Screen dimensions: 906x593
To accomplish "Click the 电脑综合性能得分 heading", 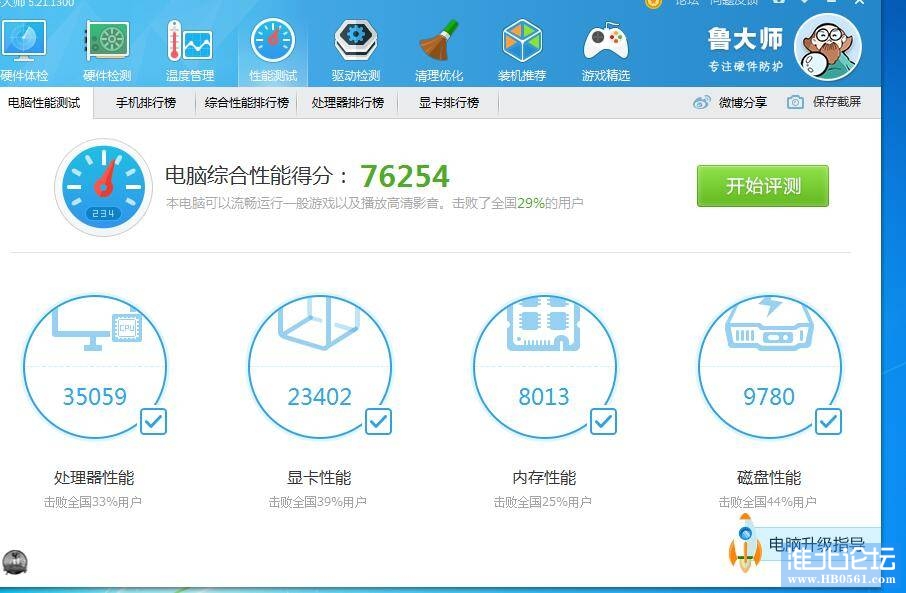I will [x=249, y=176].
